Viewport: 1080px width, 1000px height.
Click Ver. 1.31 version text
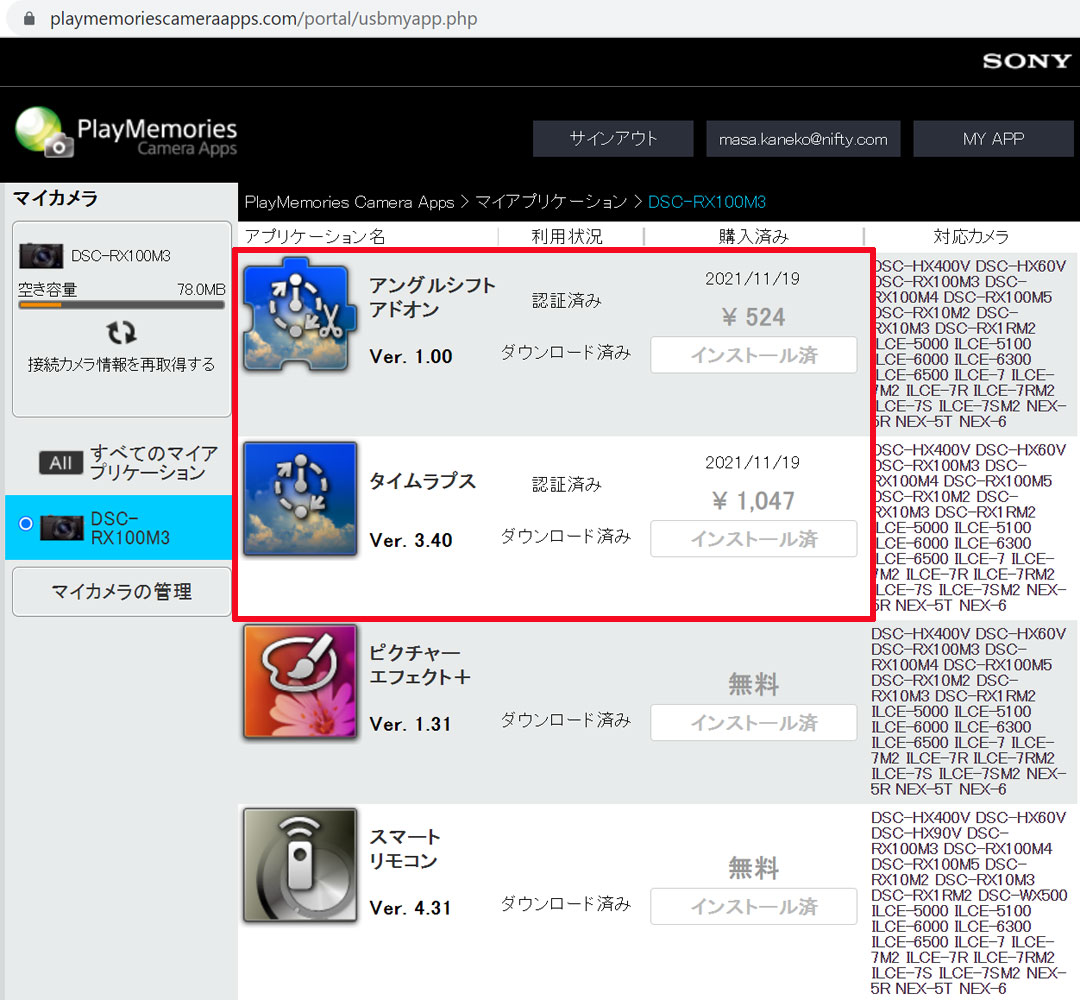pyautogui.click(x=411, y=725)
